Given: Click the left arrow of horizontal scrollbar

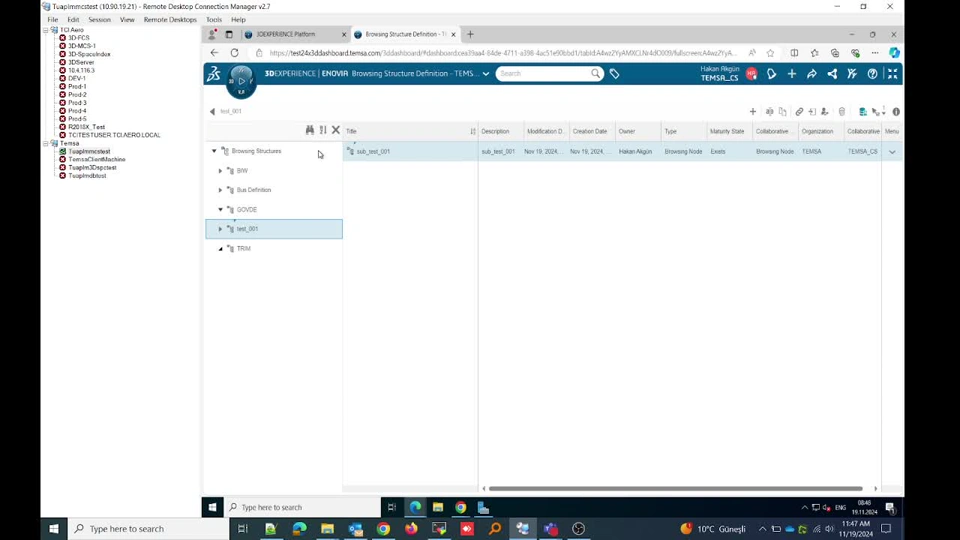Looking at the screenshot, I should 484,489.
